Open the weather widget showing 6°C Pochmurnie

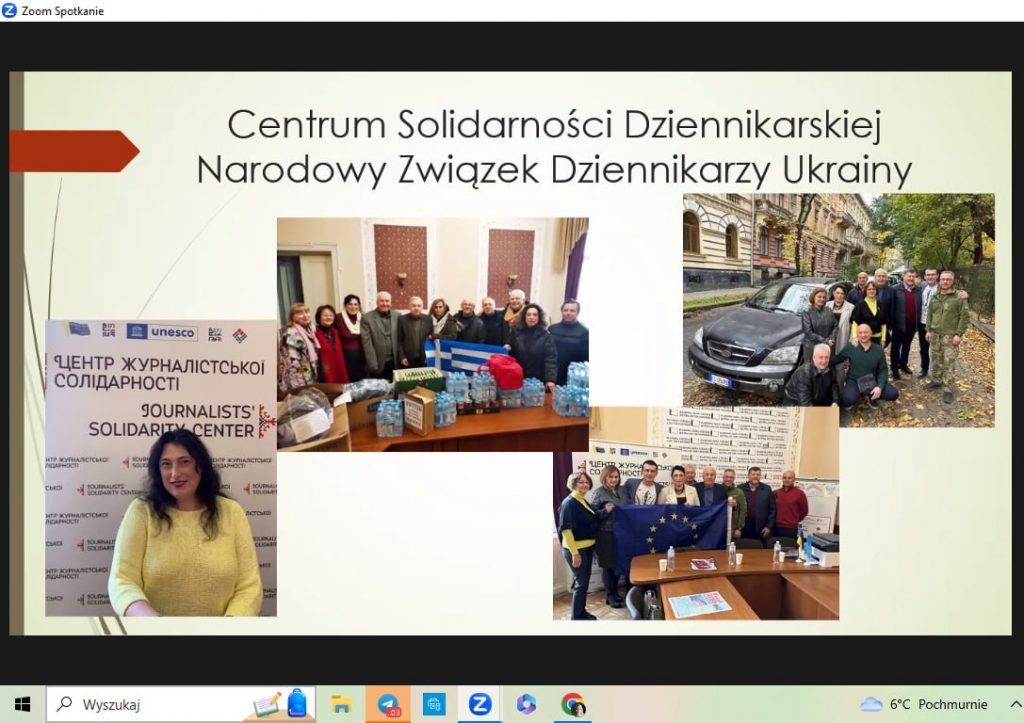[x=924, y=704]
